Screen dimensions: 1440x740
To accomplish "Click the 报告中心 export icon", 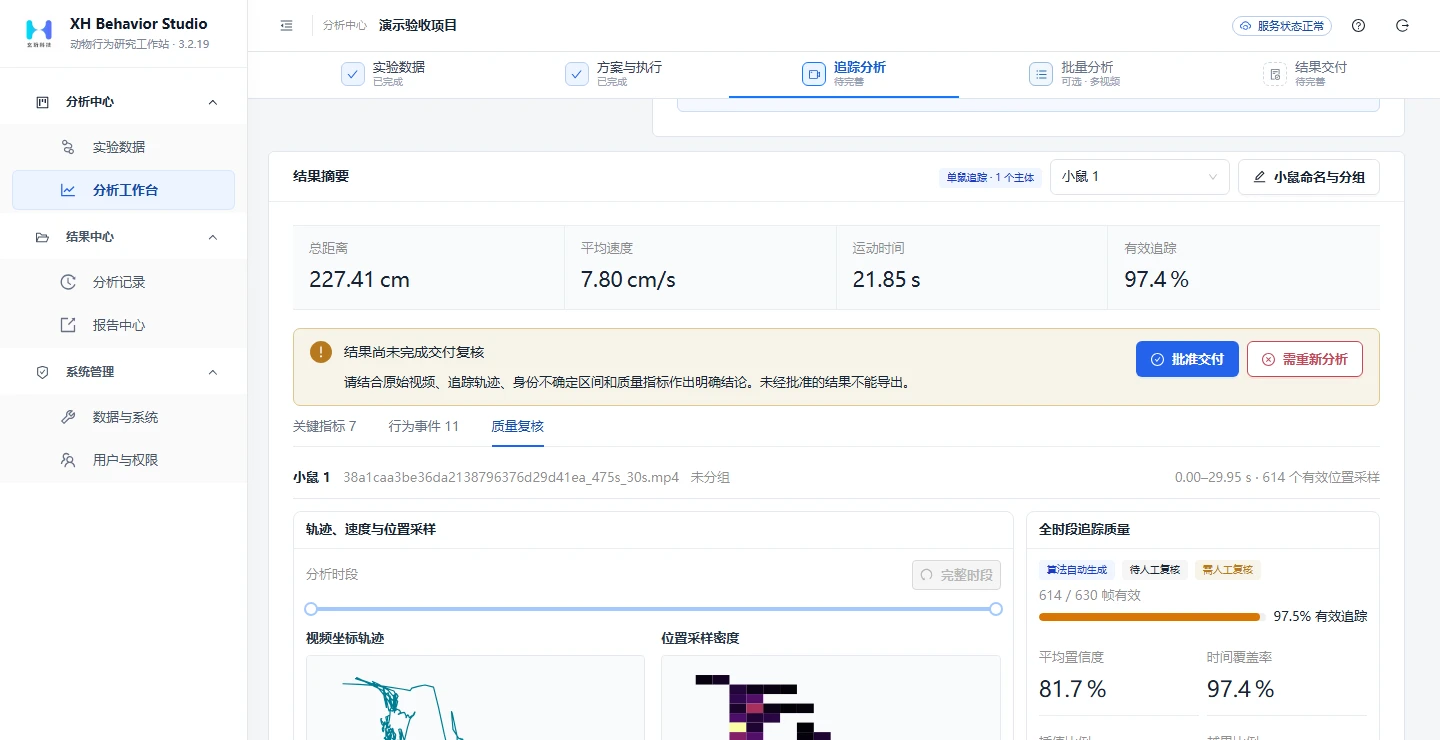I will click(x=68, y=325).
